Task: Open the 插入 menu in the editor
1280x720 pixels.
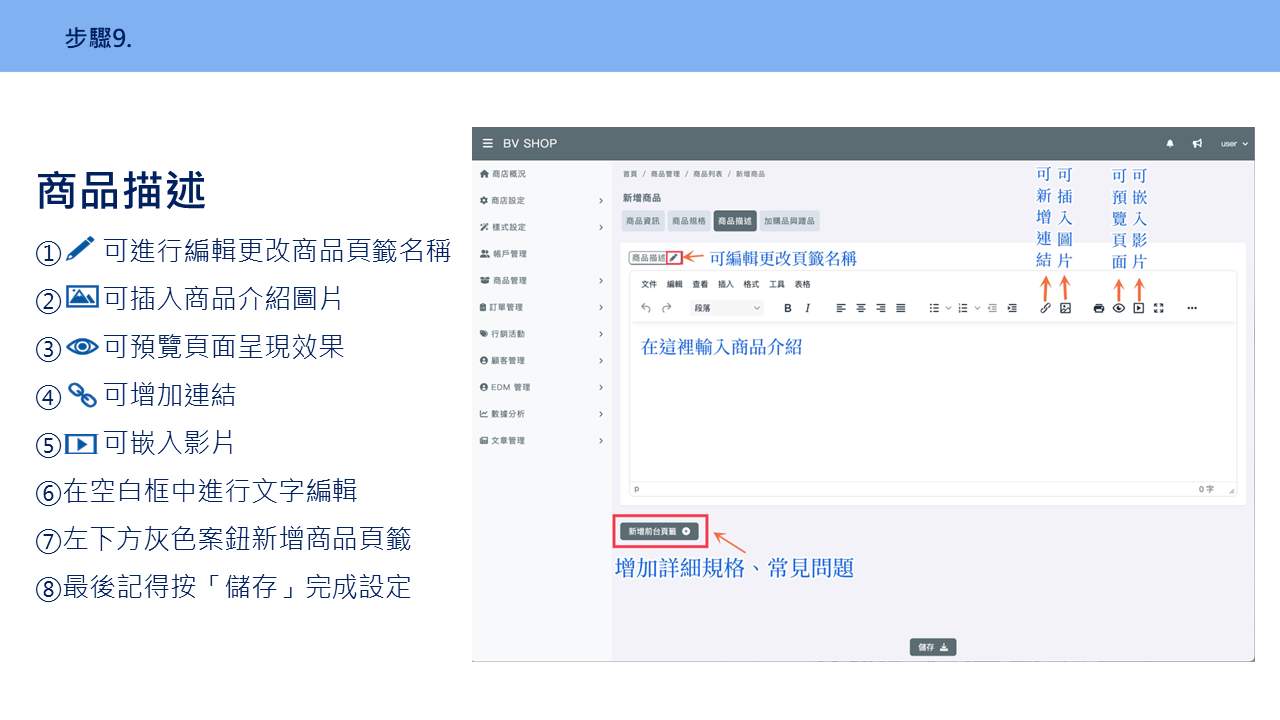Action: pos(726,285)
